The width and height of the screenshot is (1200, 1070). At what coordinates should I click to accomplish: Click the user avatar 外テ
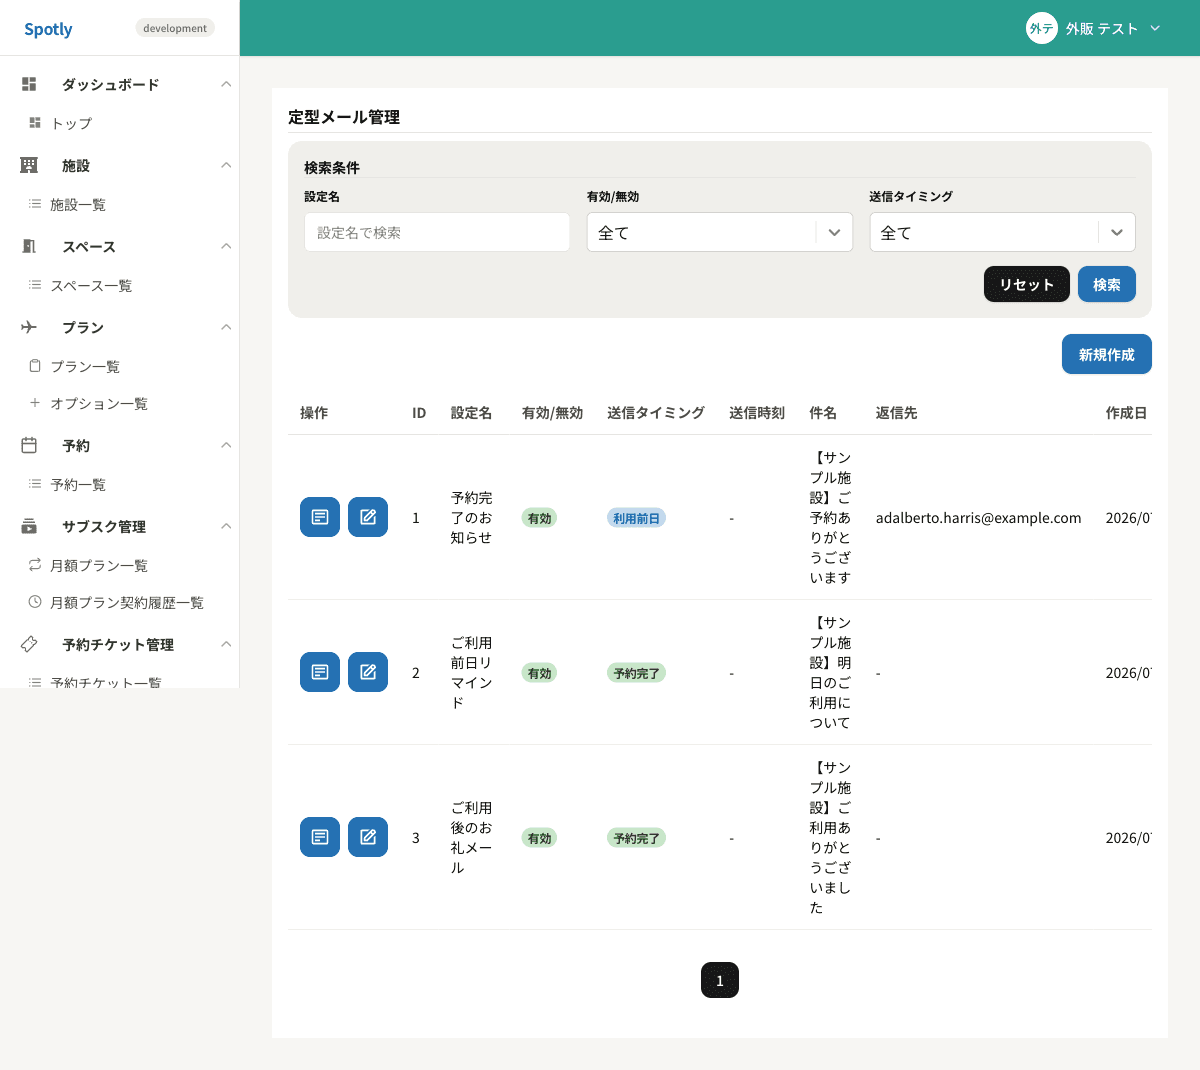pos(1042,28)
